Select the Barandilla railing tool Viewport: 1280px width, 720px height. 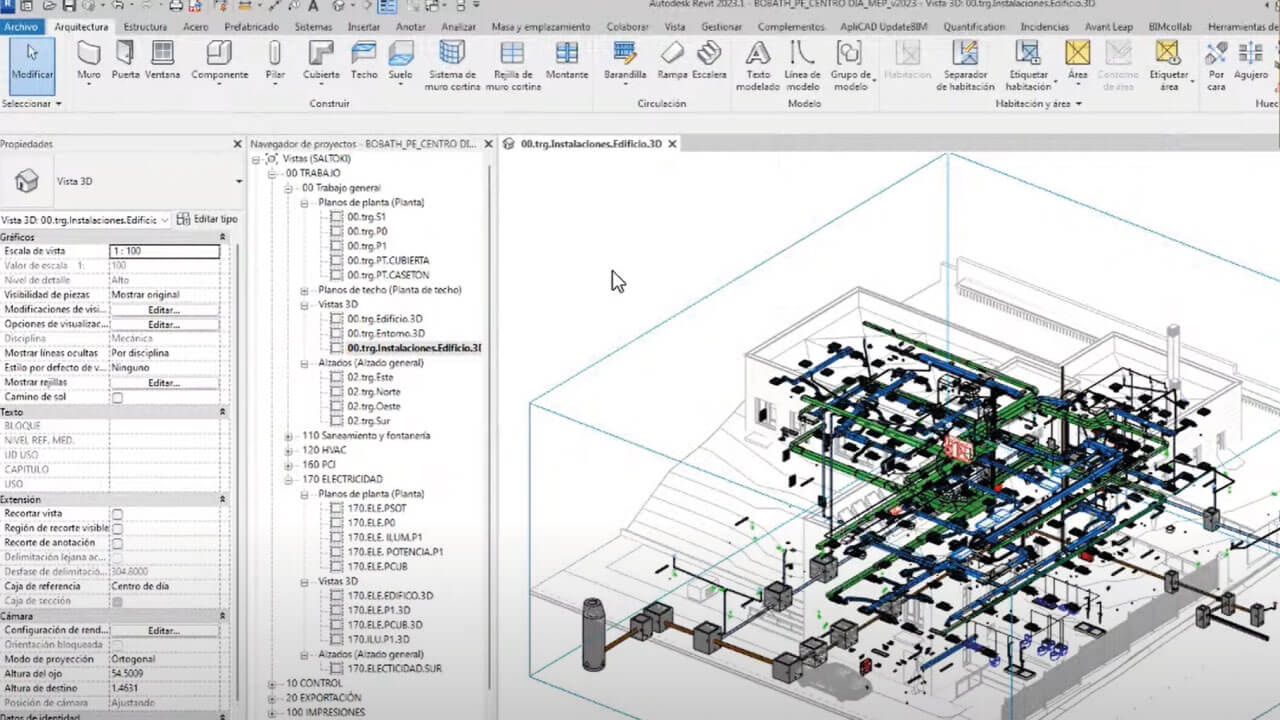coord(625,61)
